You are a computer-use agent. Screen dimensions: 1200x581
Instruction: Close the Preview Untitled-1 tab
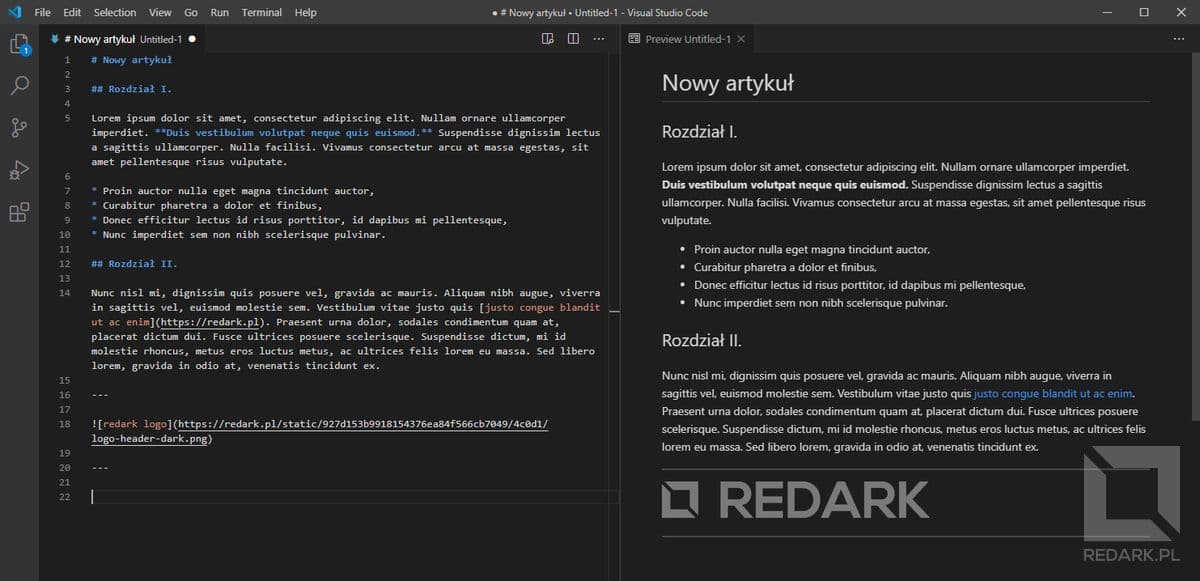(x=741, y=39)
